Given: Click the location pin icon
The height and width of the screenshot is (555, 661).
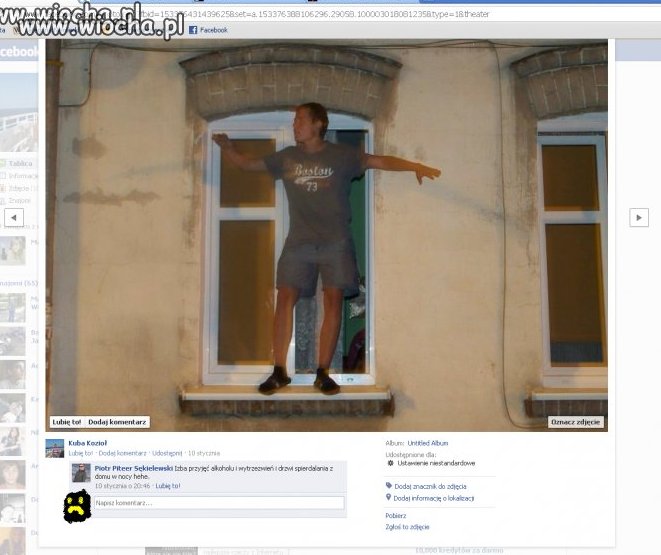Looking at the screenshot, I should [388, 497].
